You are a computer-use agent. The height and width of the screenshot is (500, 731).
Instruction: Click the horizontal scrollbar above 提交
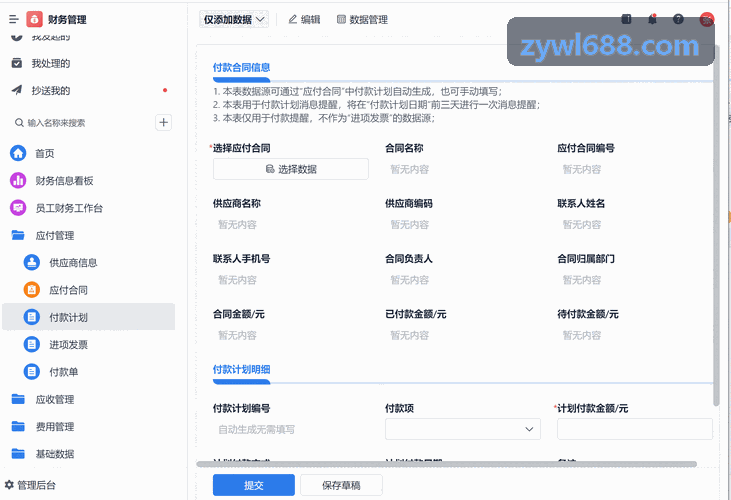tap(447, 464)
